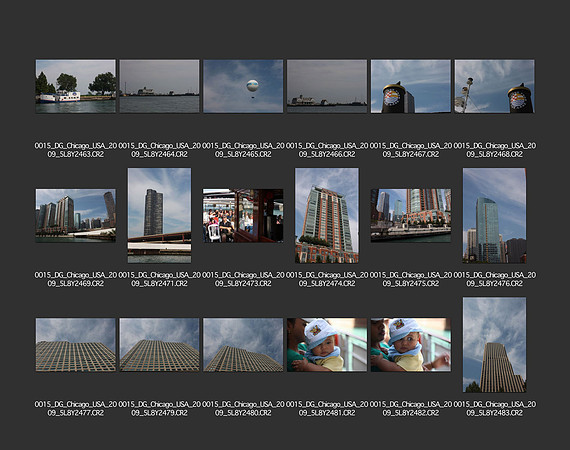Screen dimensions: 570x450
Task: Open the dark tower portrait thumbnail 2471
Action: click(159, 216)
